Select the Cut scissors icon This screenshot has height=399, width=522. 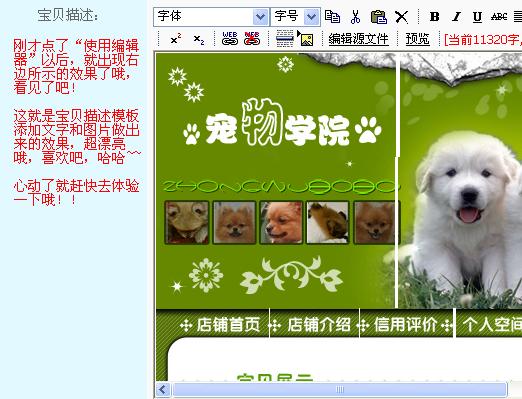click(355, 17)
